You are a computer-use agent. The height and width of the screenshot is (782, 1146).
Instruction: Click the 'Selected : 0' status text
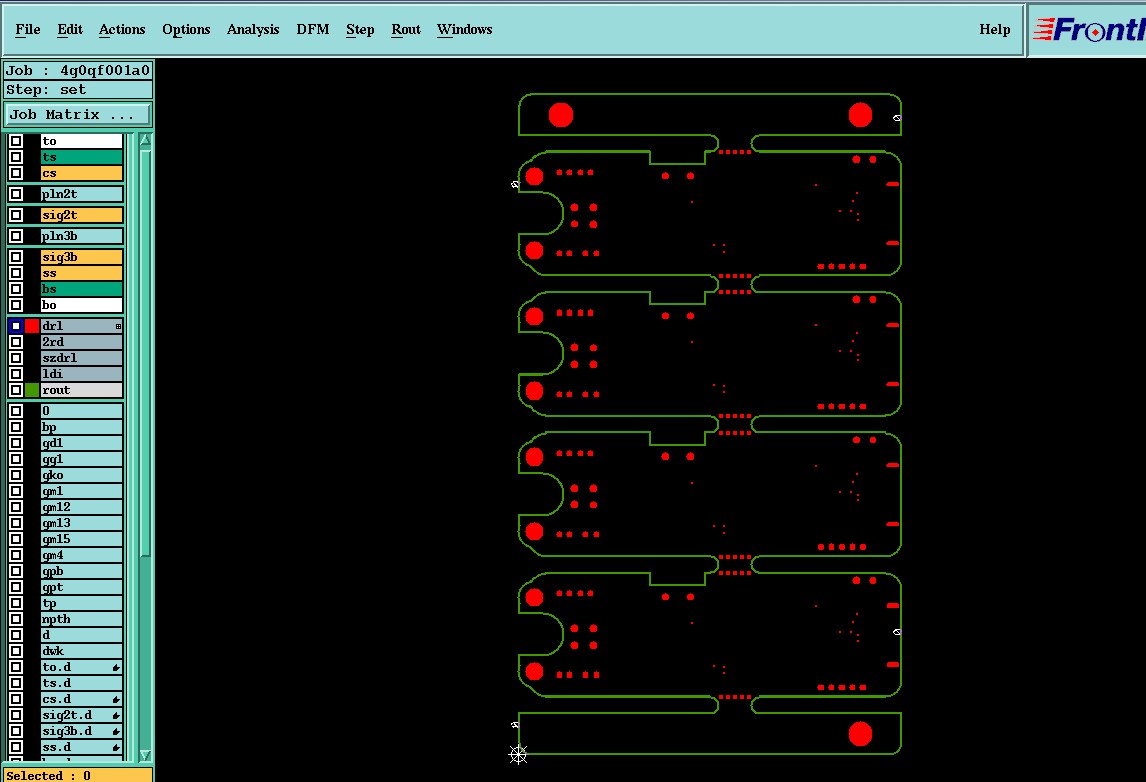point(48,775)
